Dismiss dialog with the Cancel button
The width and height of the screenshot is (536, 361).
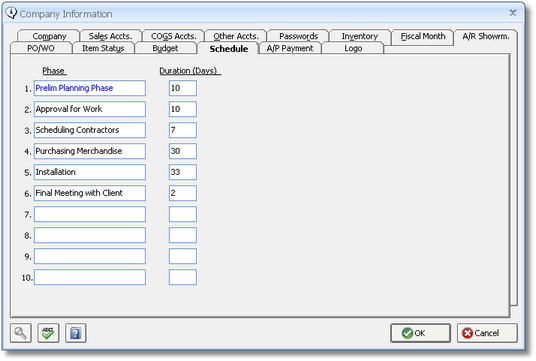pyautogui.click(x=487, y=333)
